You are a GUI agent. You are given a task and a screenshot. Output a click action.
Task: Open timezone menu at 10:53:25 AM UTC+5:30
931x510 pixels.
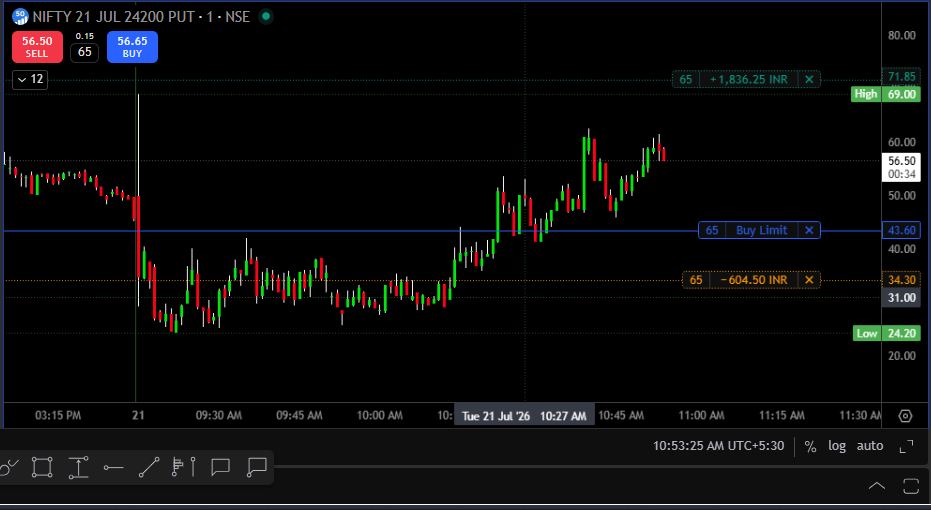pyautogui.click(x=718, y=445)
